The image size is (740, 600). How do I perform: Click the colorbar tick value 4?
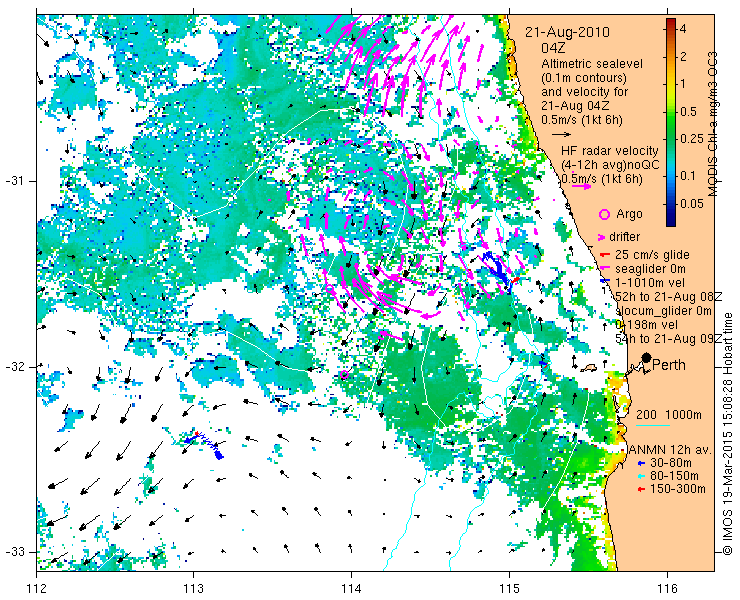point(683,29)
